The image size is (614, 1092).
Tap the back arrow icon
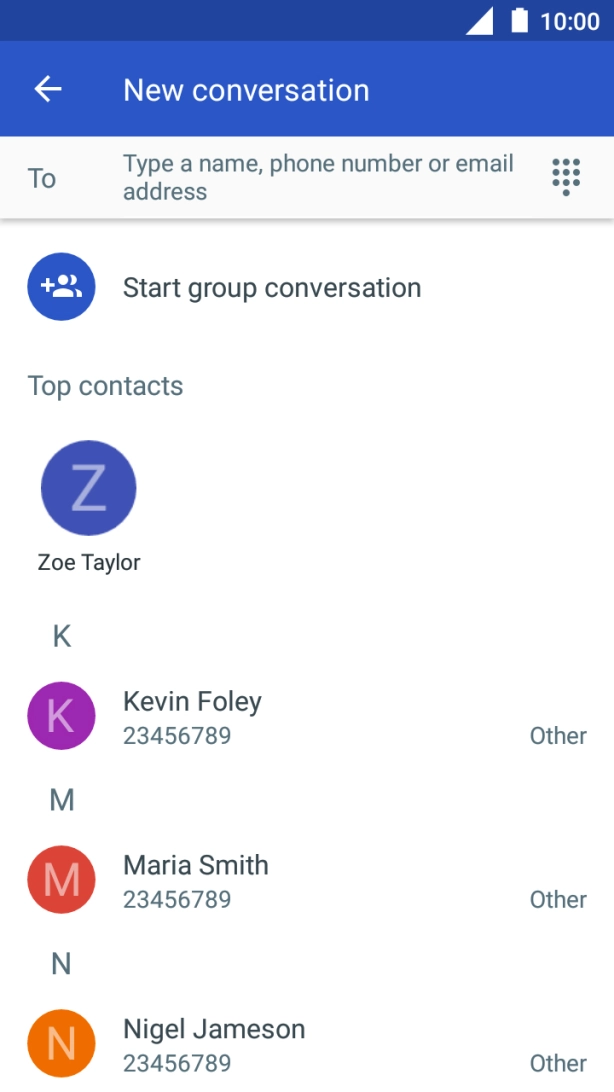[48, 90]
